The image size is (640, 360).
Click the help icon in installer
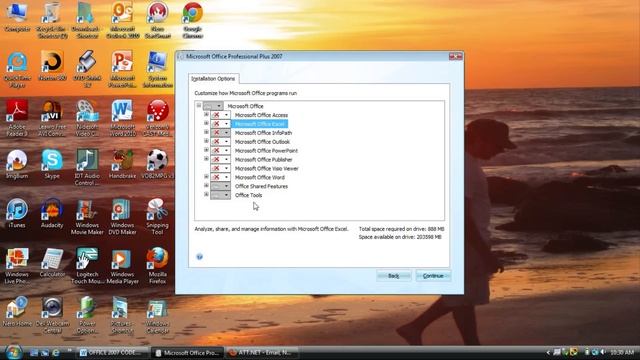tap(199, 256)
